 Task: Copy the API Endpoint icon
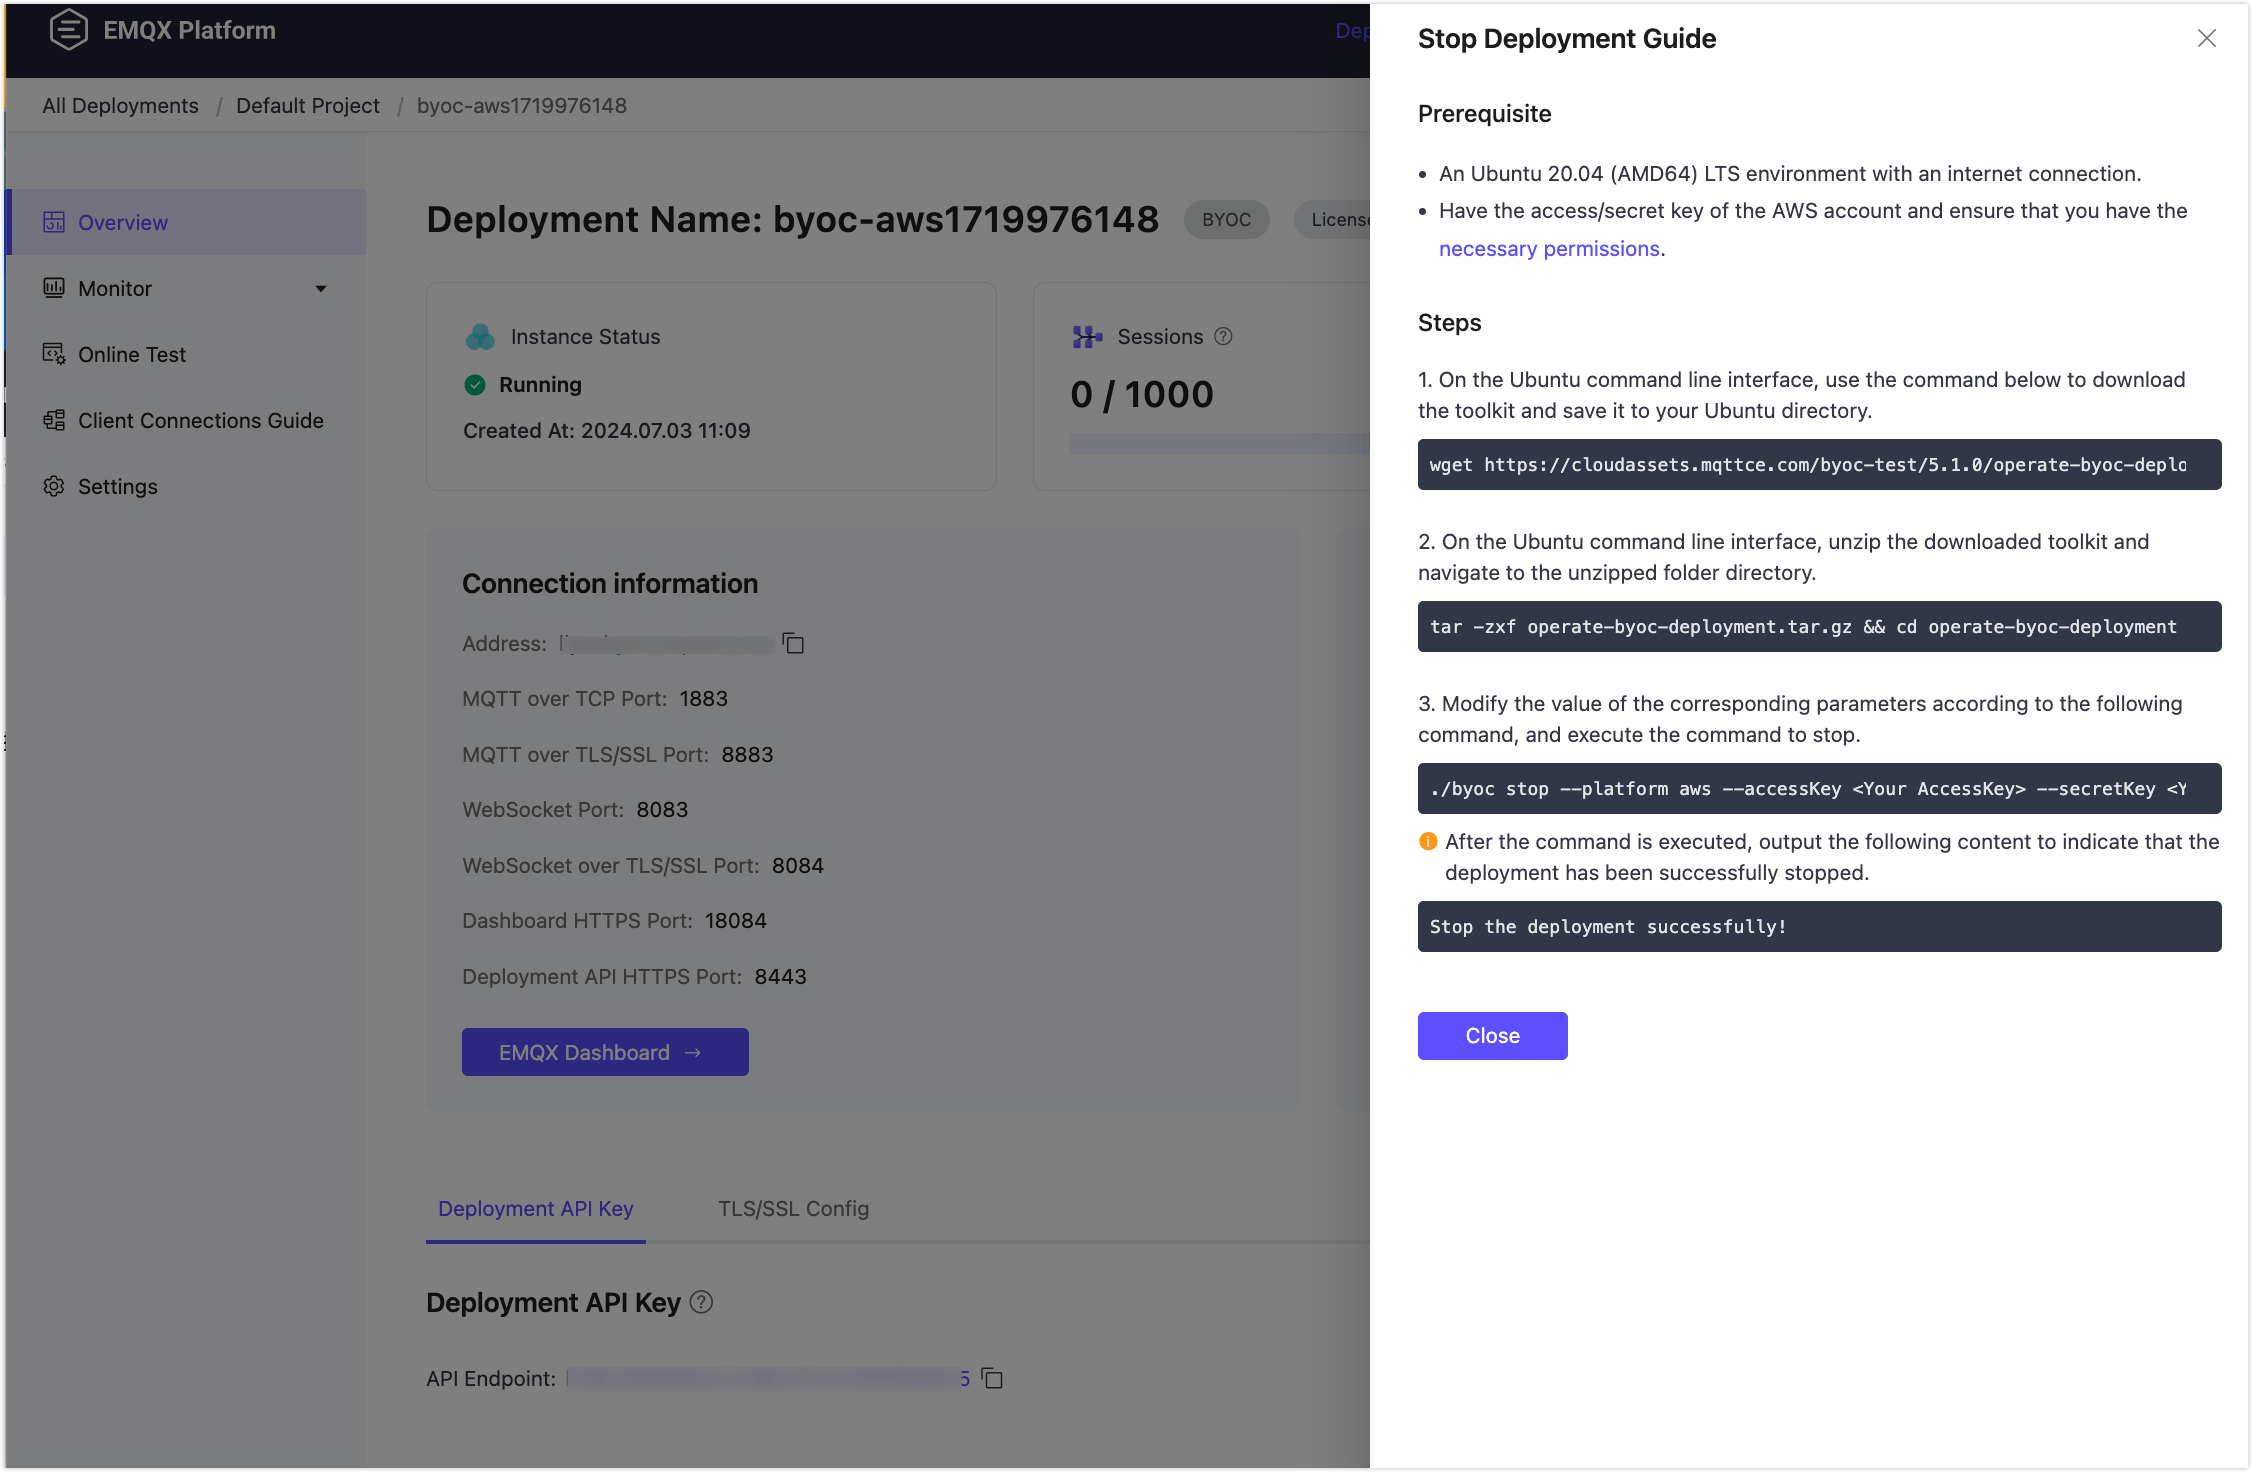coord(992,1378)
